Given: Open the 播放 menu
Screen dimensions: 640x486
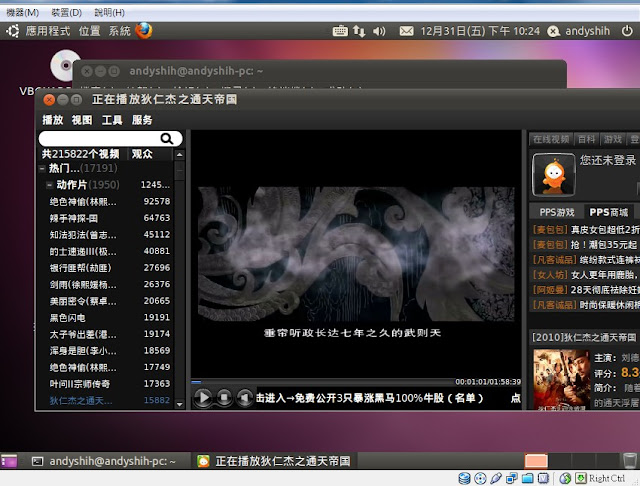Looking at the screenshot, I should coord(53,120).
